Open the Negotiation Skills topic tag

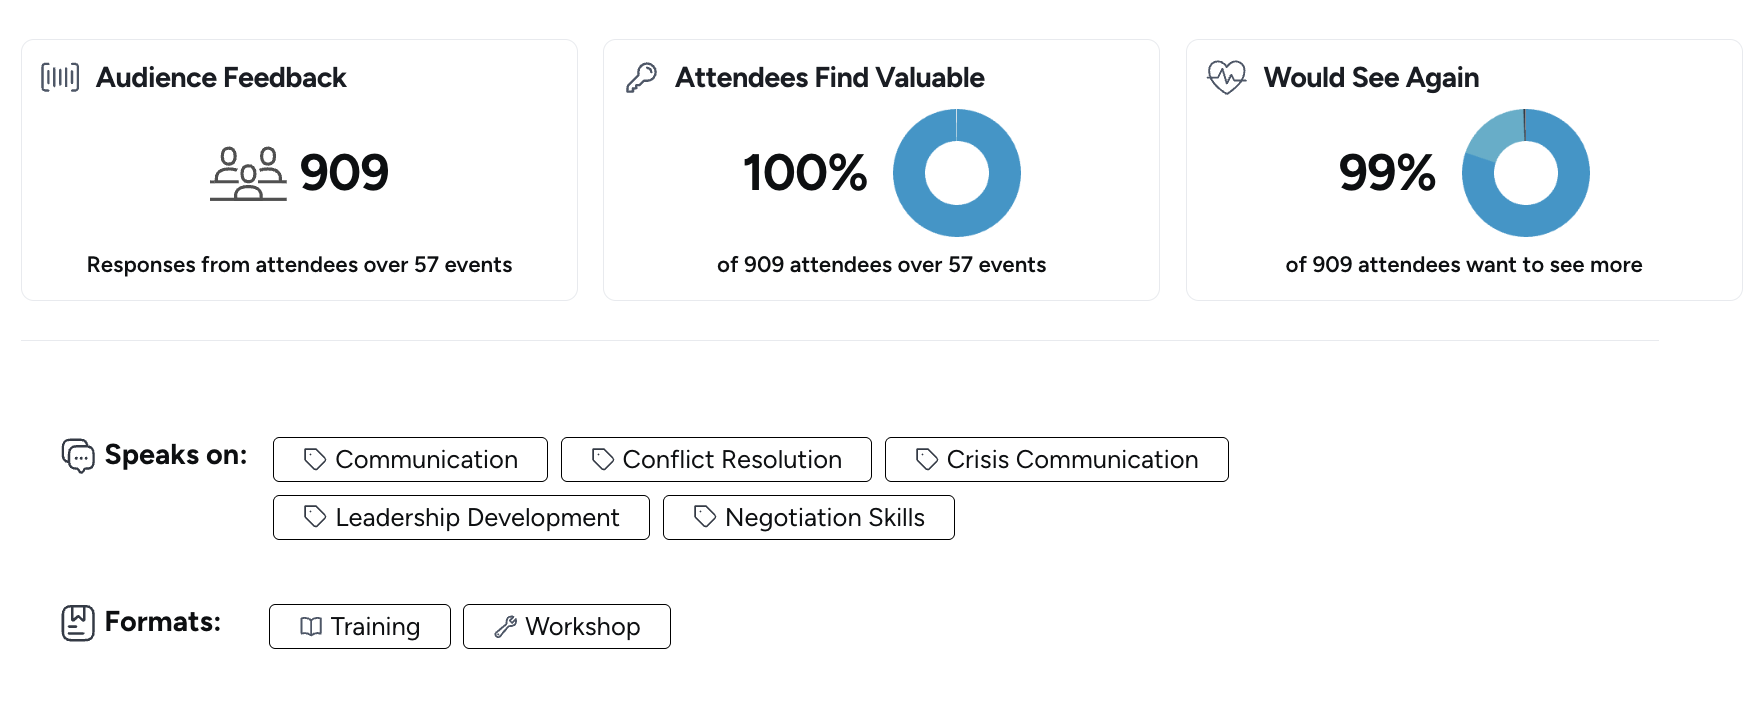coord(808,517)
